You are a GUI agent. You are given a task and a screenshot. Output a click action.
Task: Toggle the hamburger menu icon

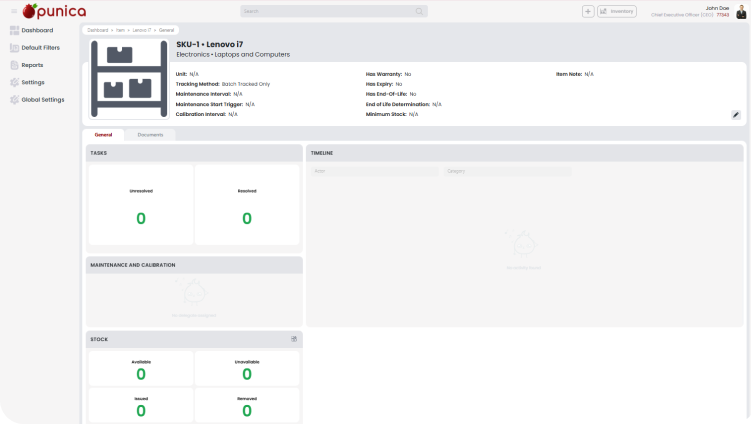14,11
